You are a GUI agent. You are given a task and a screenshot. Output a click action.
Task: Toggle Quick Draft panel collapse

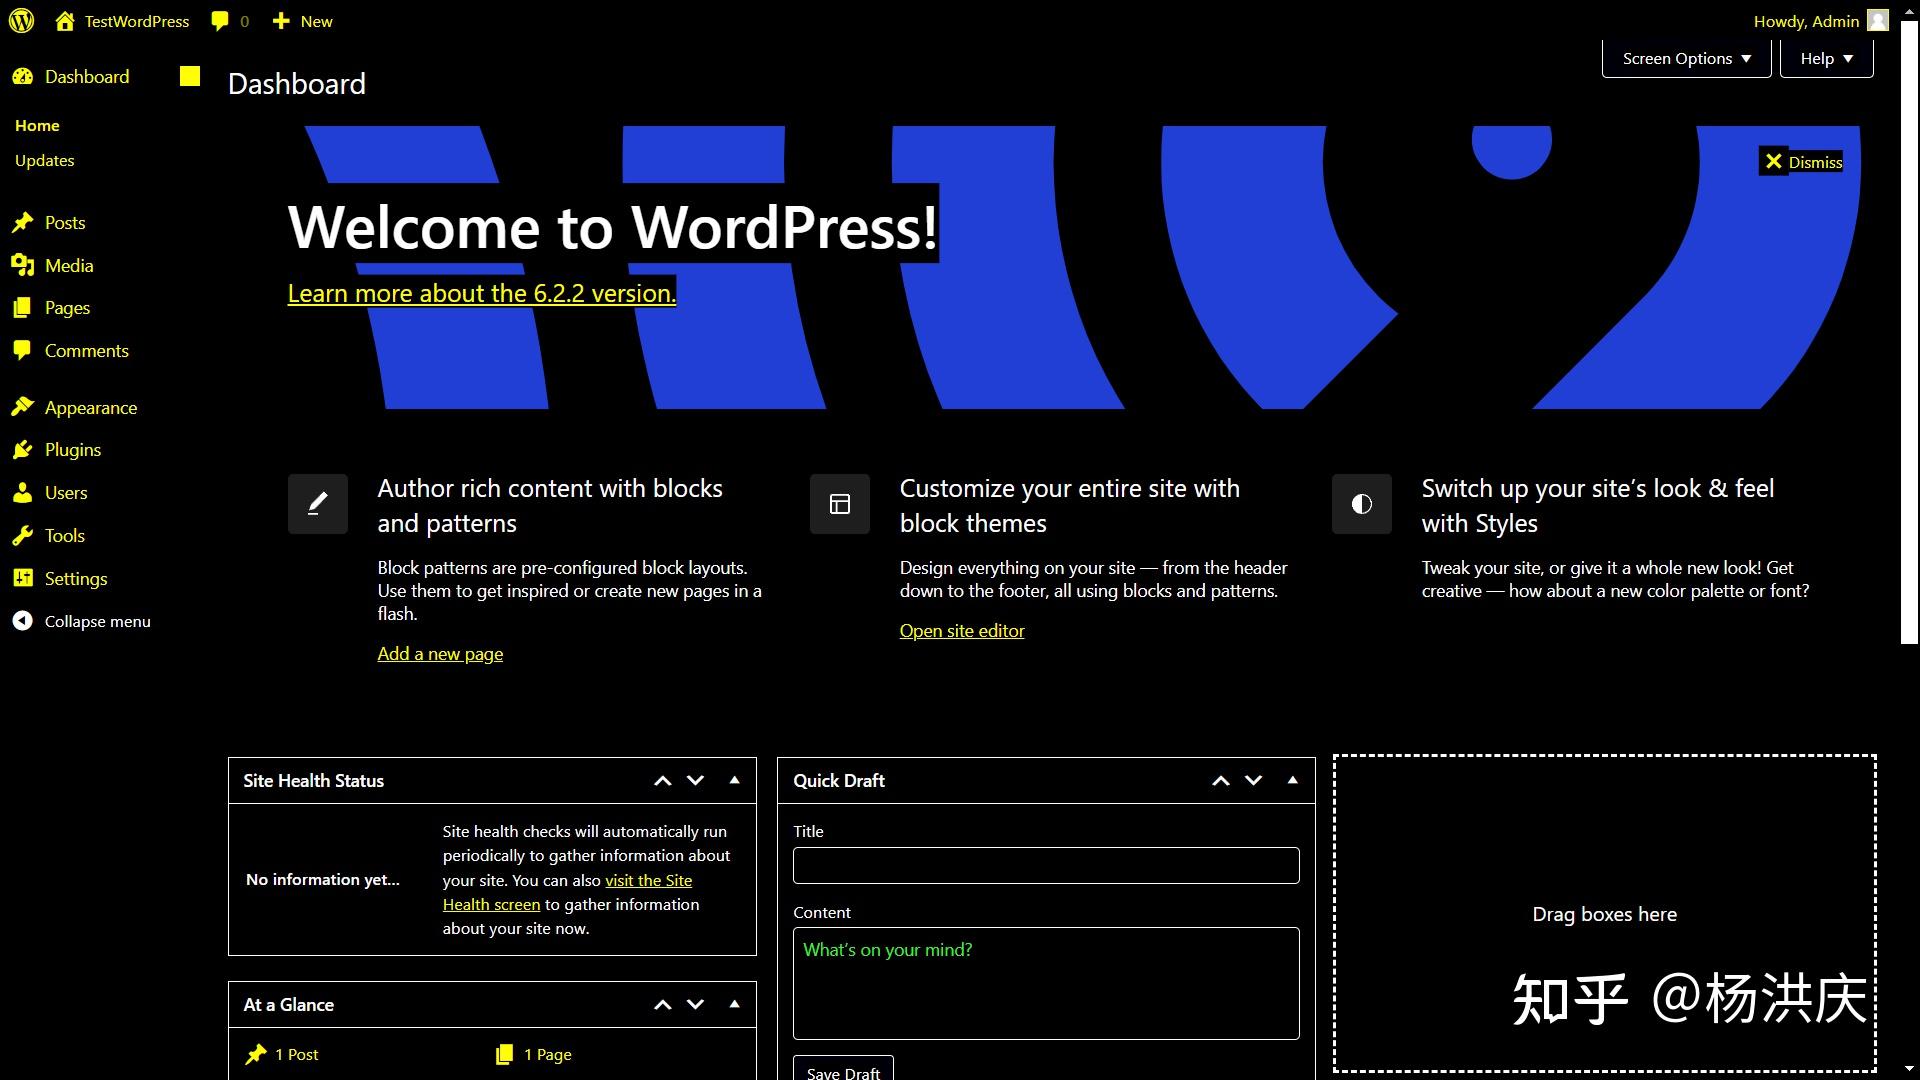(1292, 780)
